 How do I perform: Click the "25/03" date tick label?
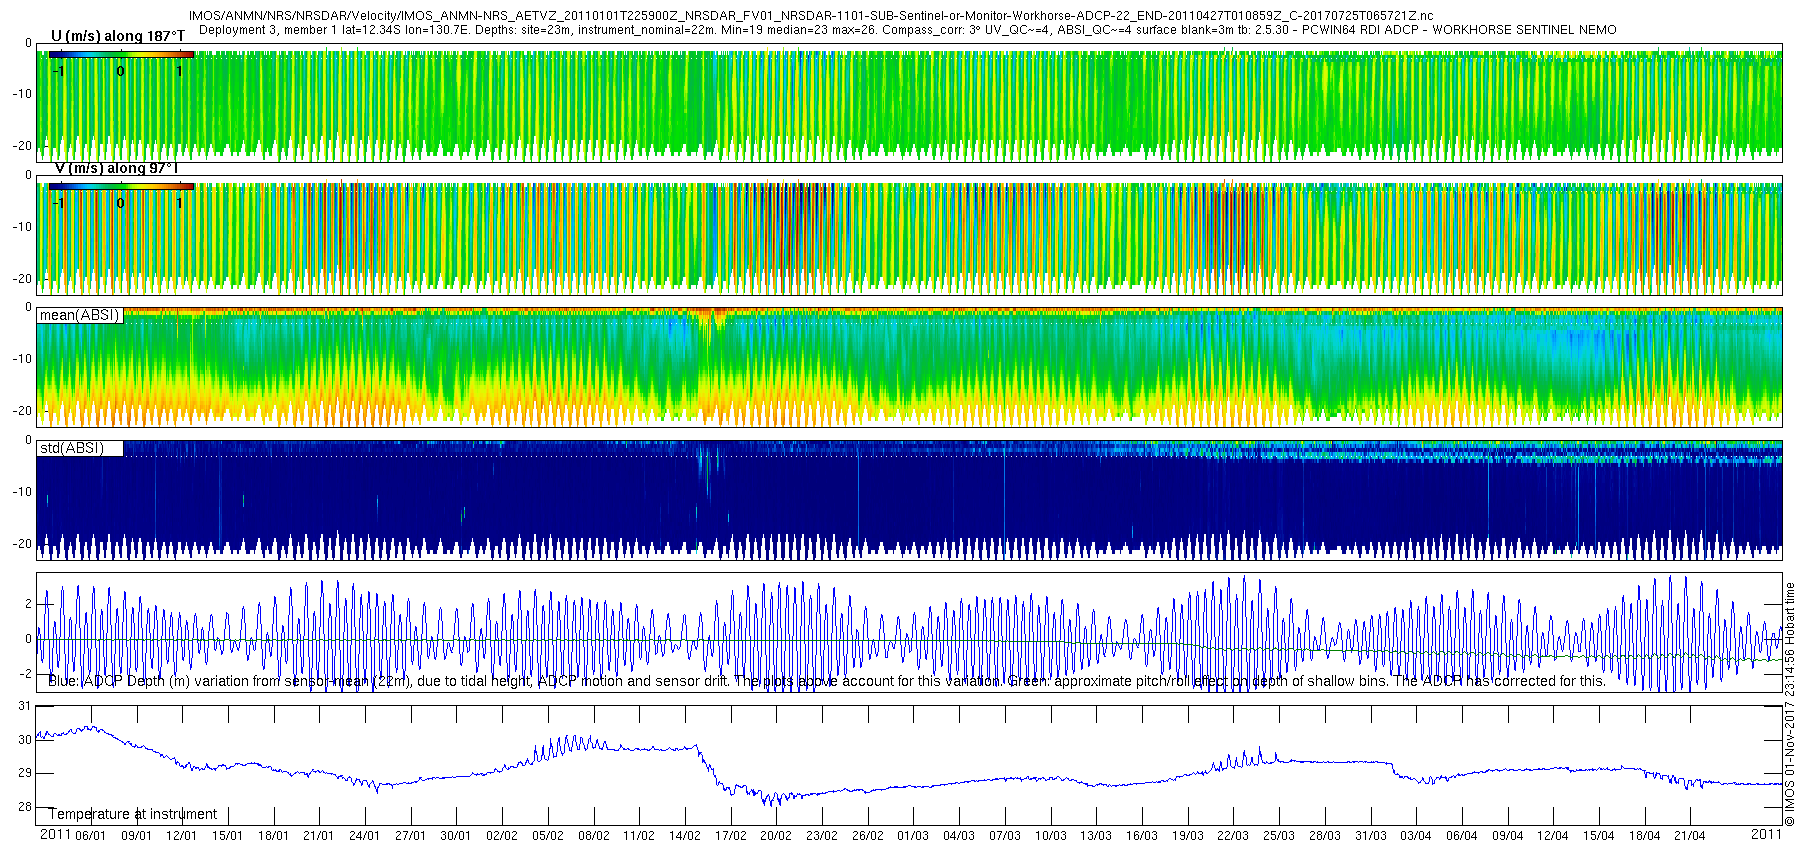[1279, 836]
